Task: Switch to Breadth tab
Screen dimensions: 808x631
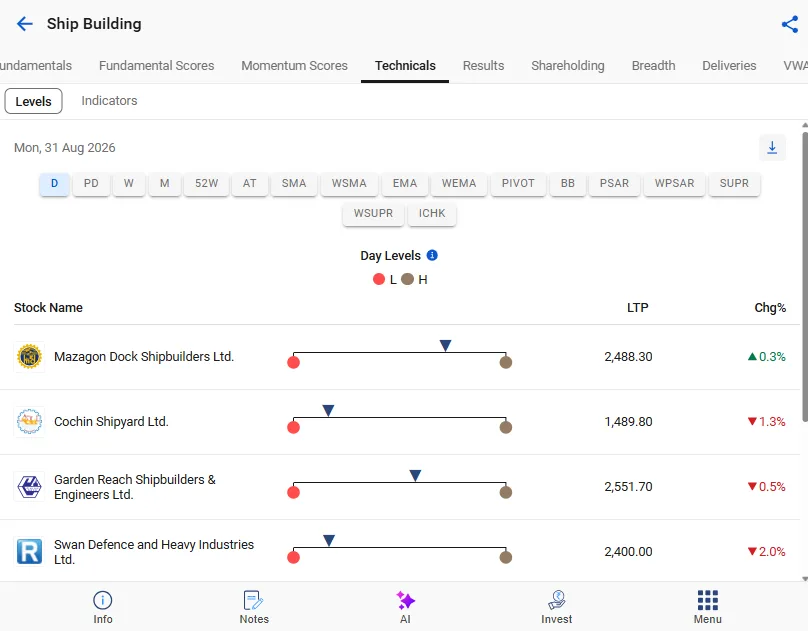Action: [653, 65]
